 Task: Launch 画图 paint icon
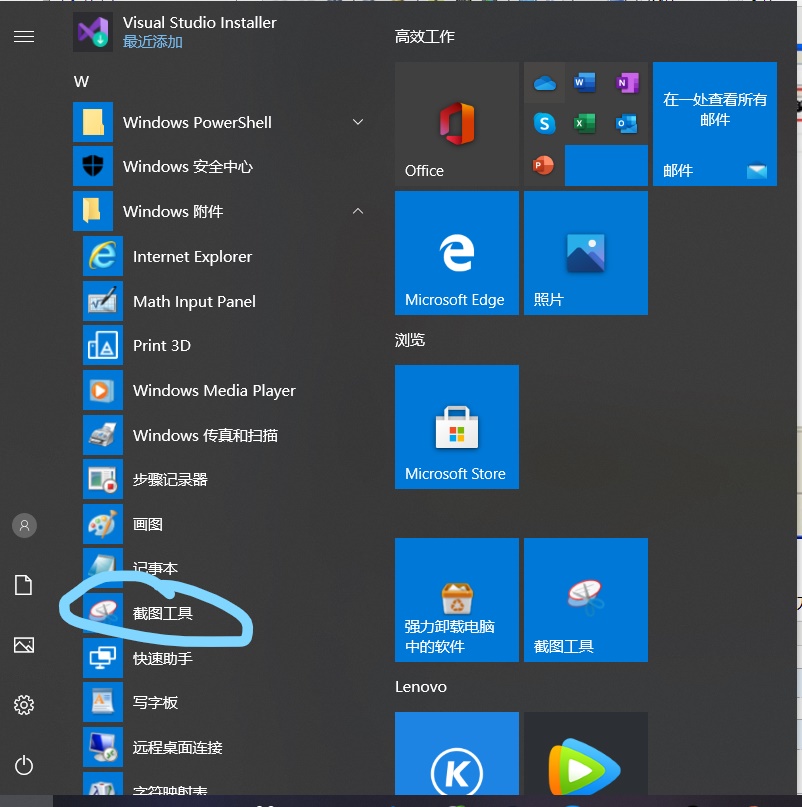coord(103,524)
